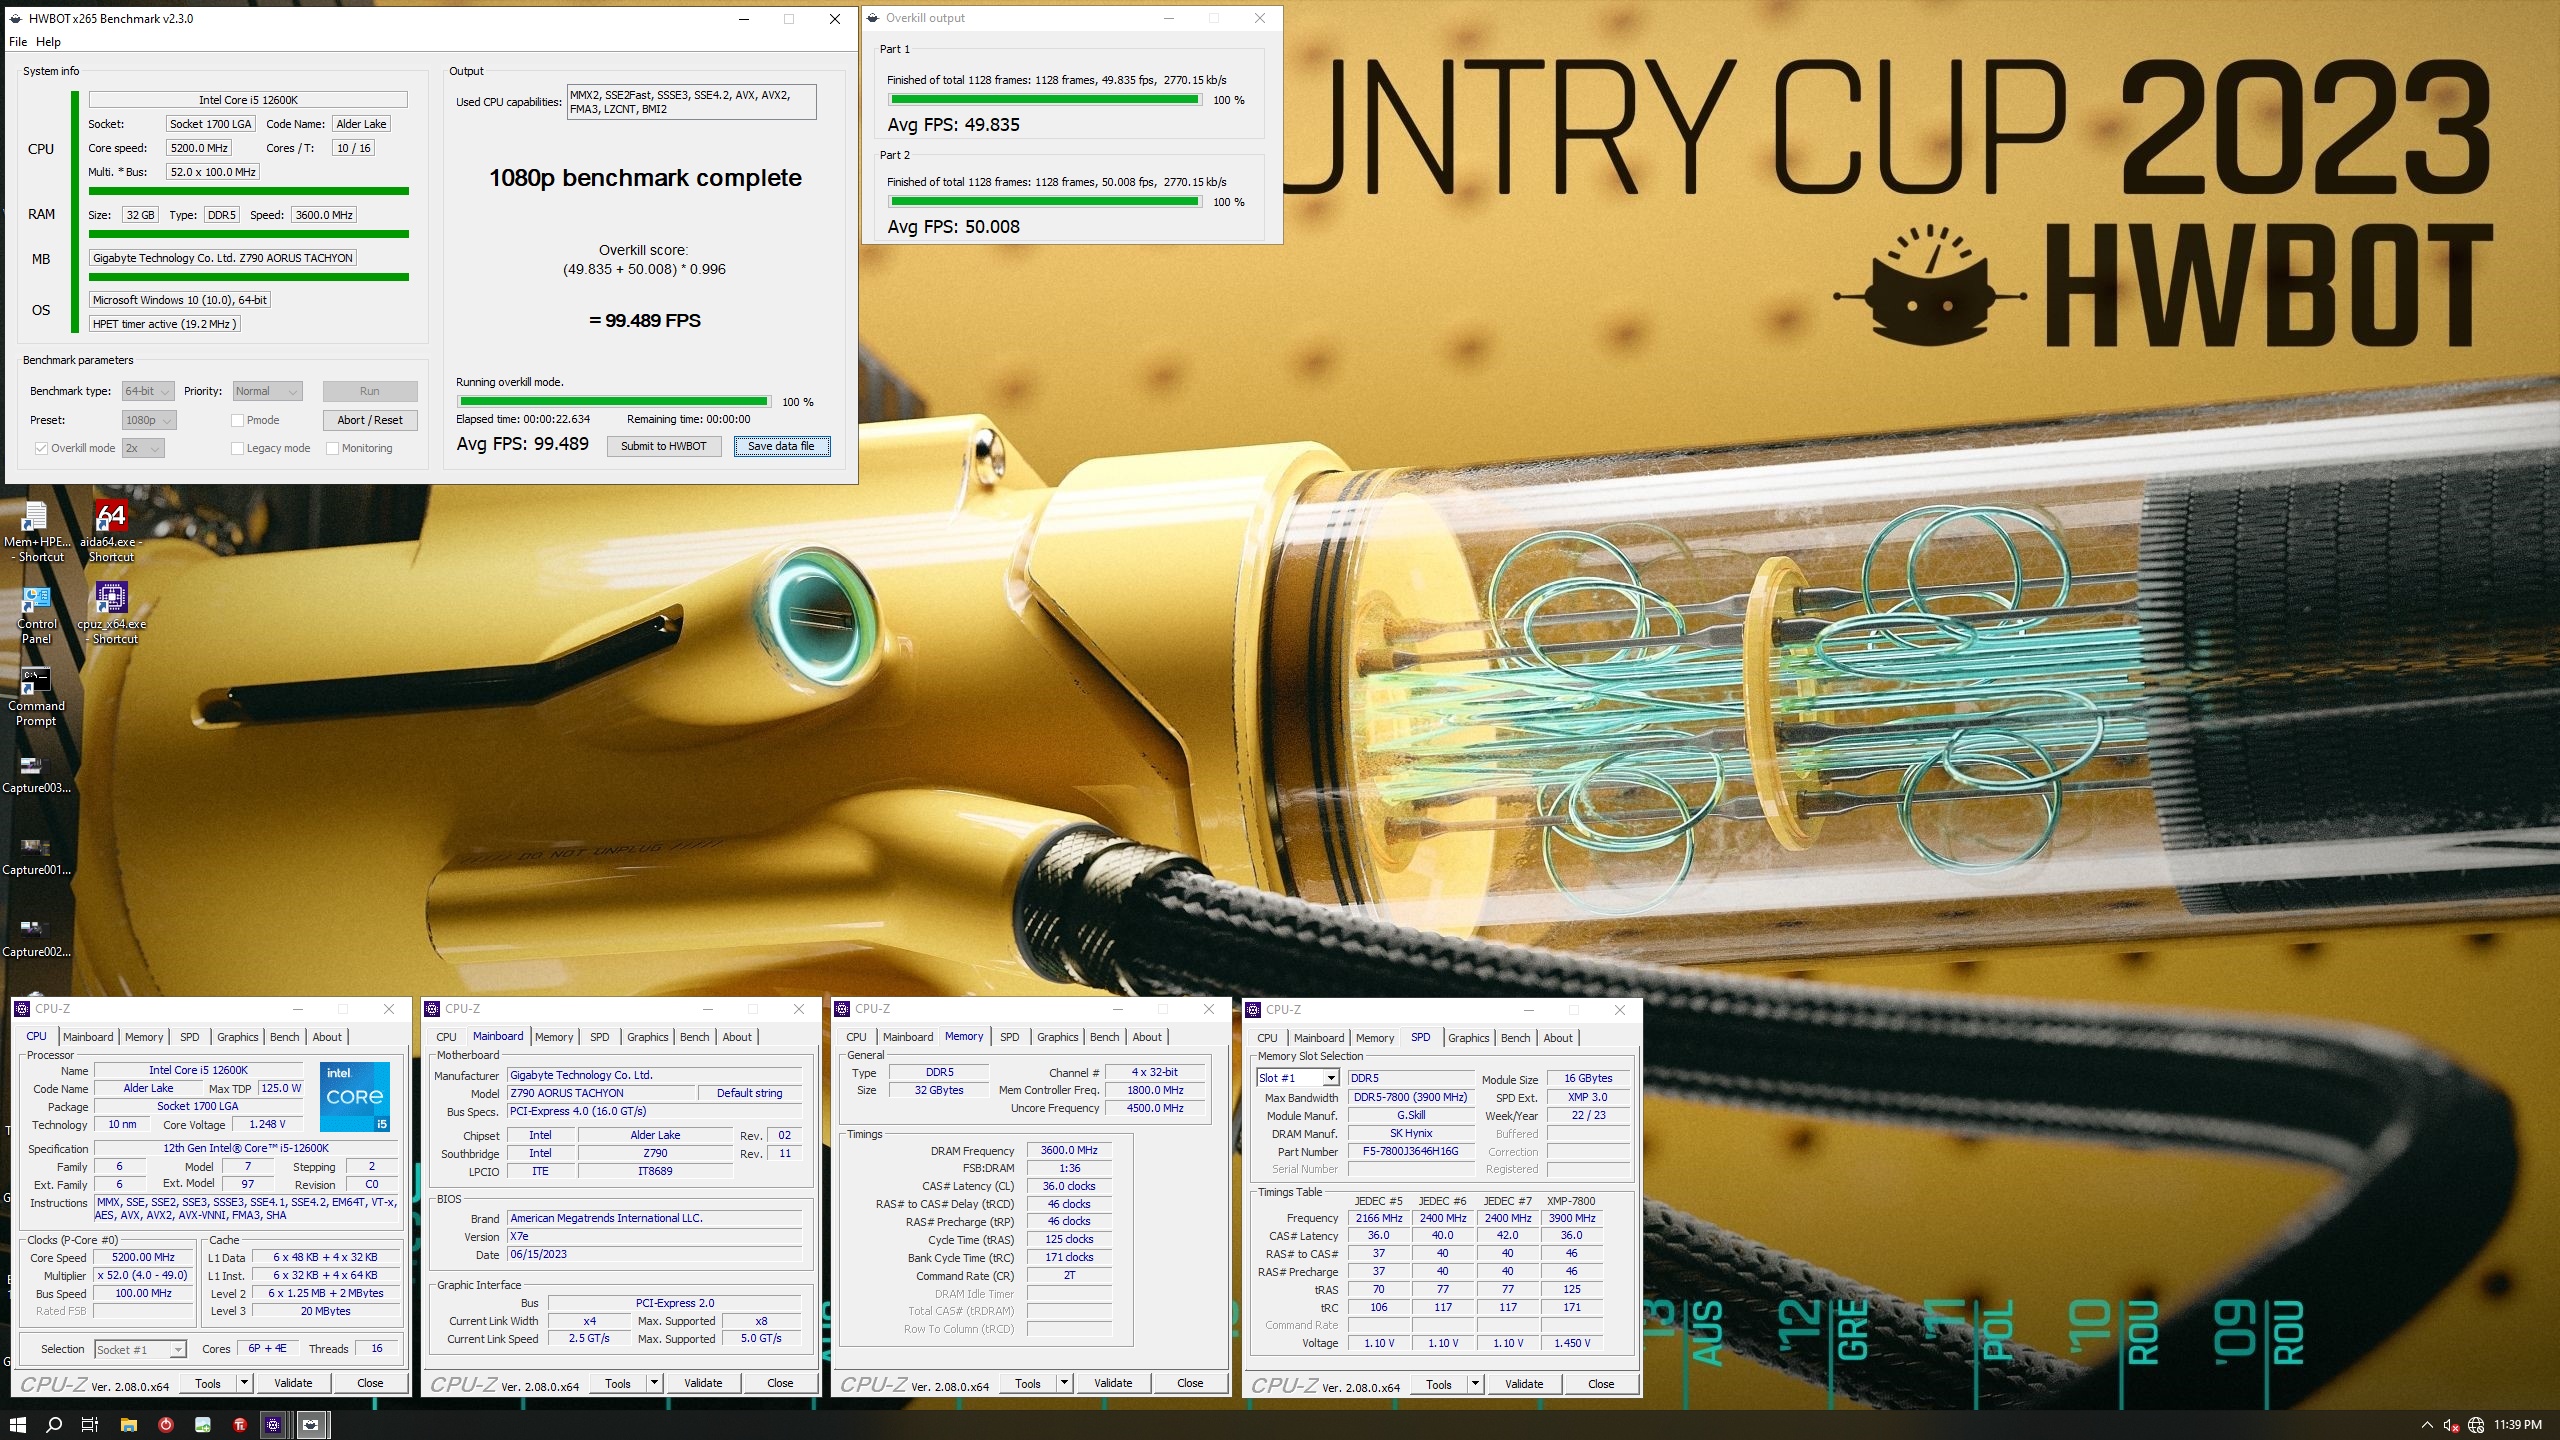The height and width of the screenshot is (1440, 2560).
Task: Open the SPD tab in the CPU-Z Mainboard window
Action: pyautogui.click(x=599, y=1037)
